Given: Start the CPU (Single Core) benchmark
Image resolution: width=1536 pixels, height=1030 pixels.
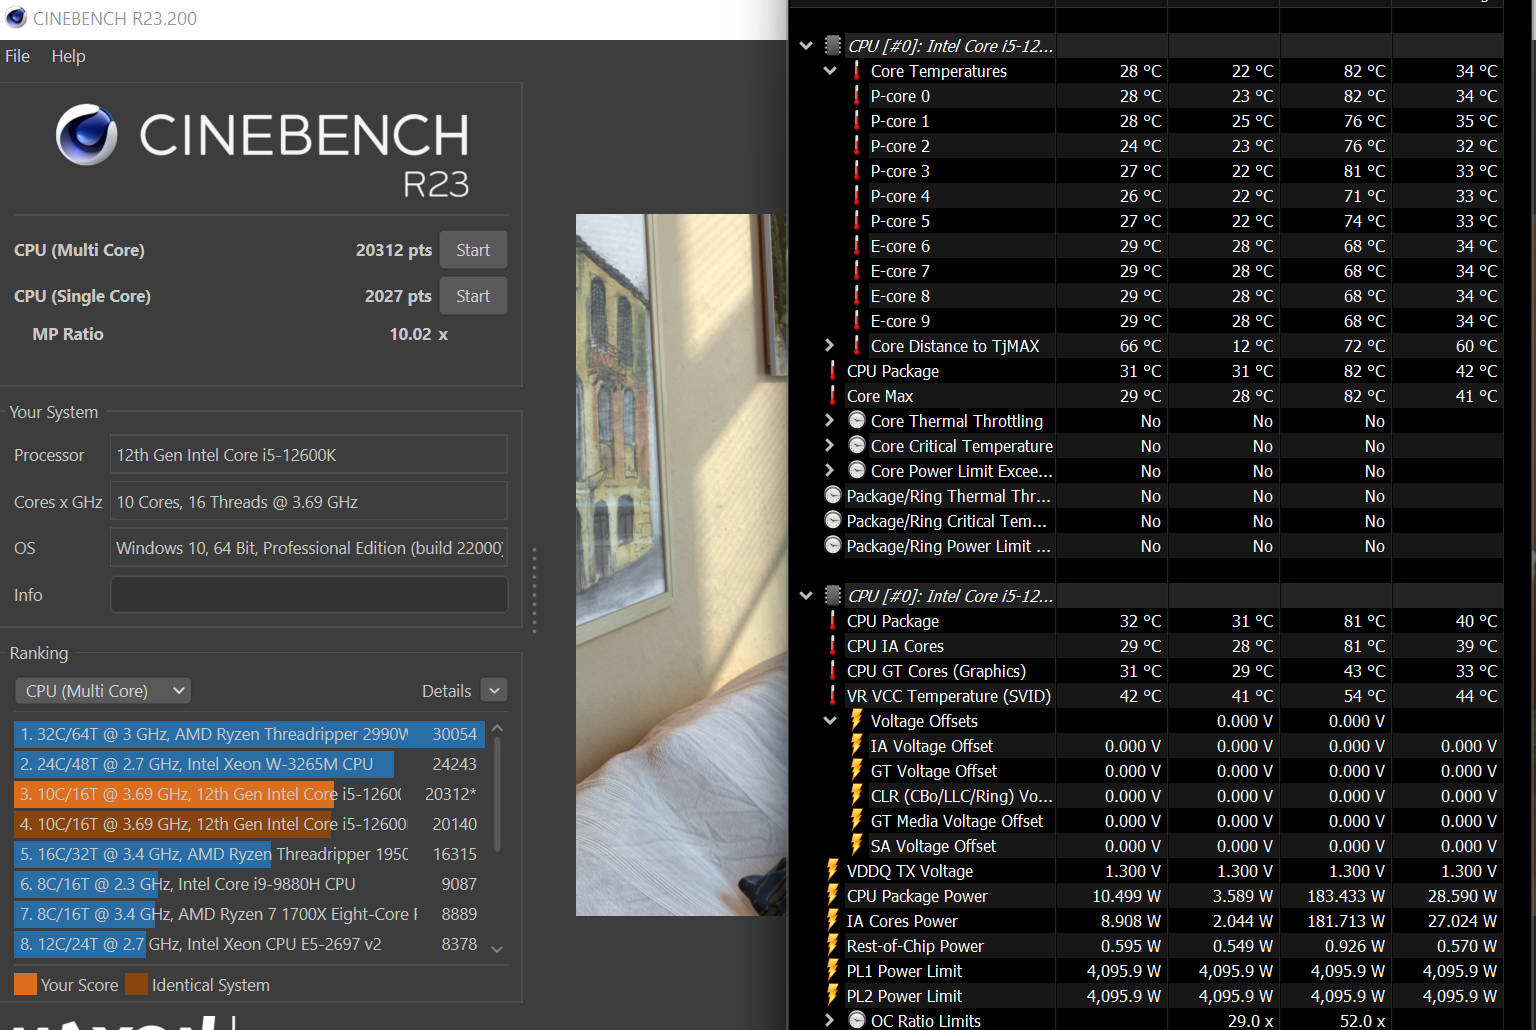Looking at the screenshot, I should coord(473,296).
